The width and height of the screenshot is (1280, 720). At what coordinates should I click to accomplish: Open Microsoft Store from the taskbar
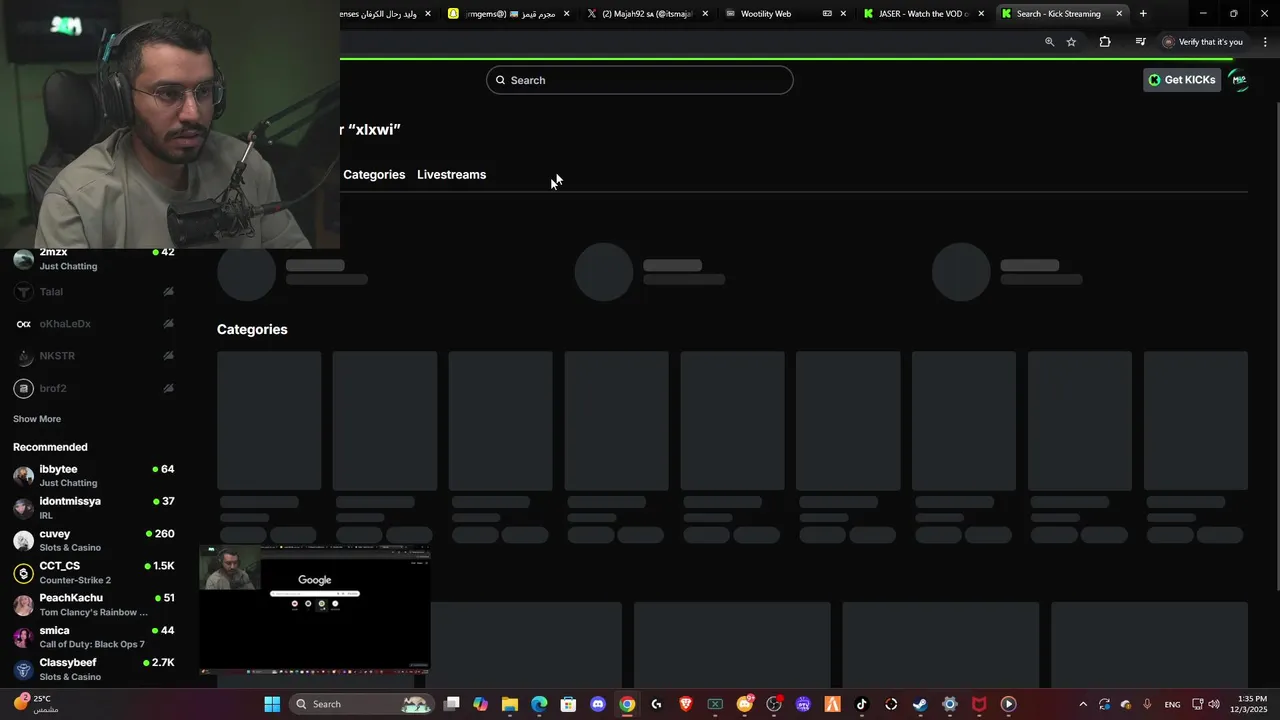click(x=568, y=704)
